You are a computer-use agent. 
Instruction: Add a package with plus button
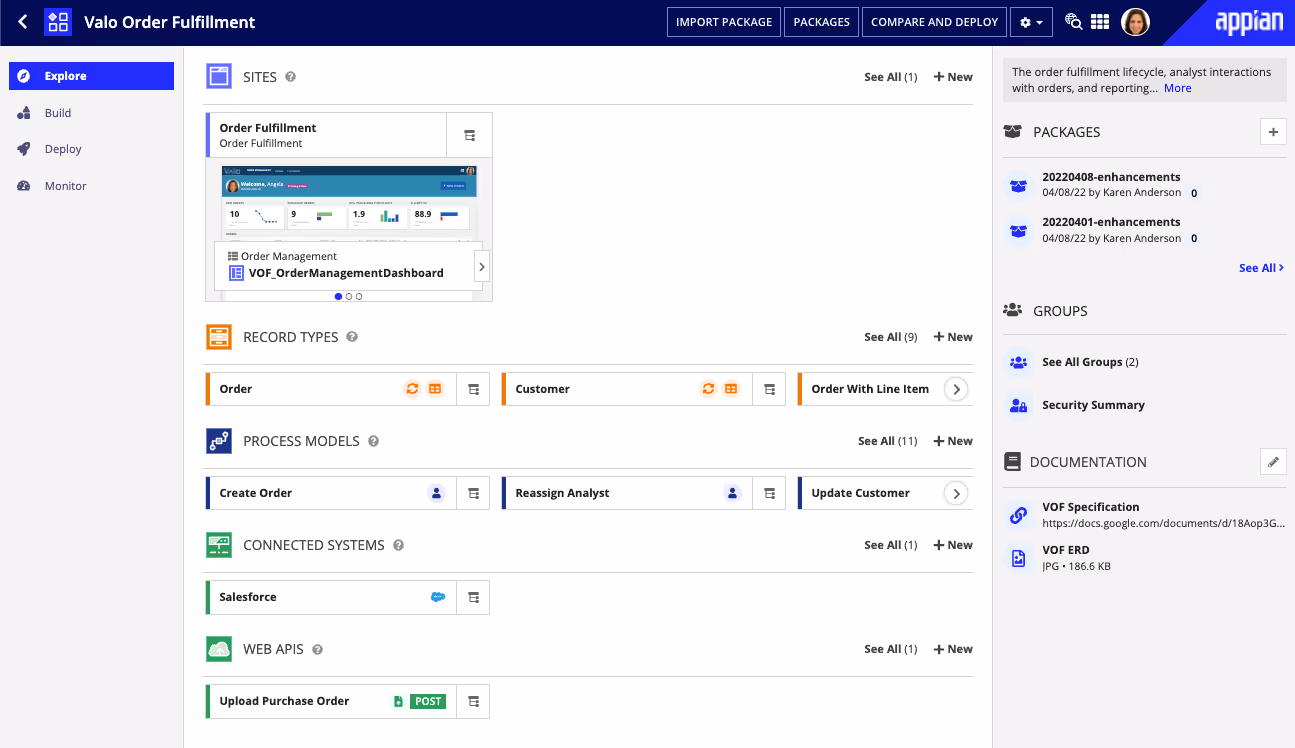point(1273,131)
